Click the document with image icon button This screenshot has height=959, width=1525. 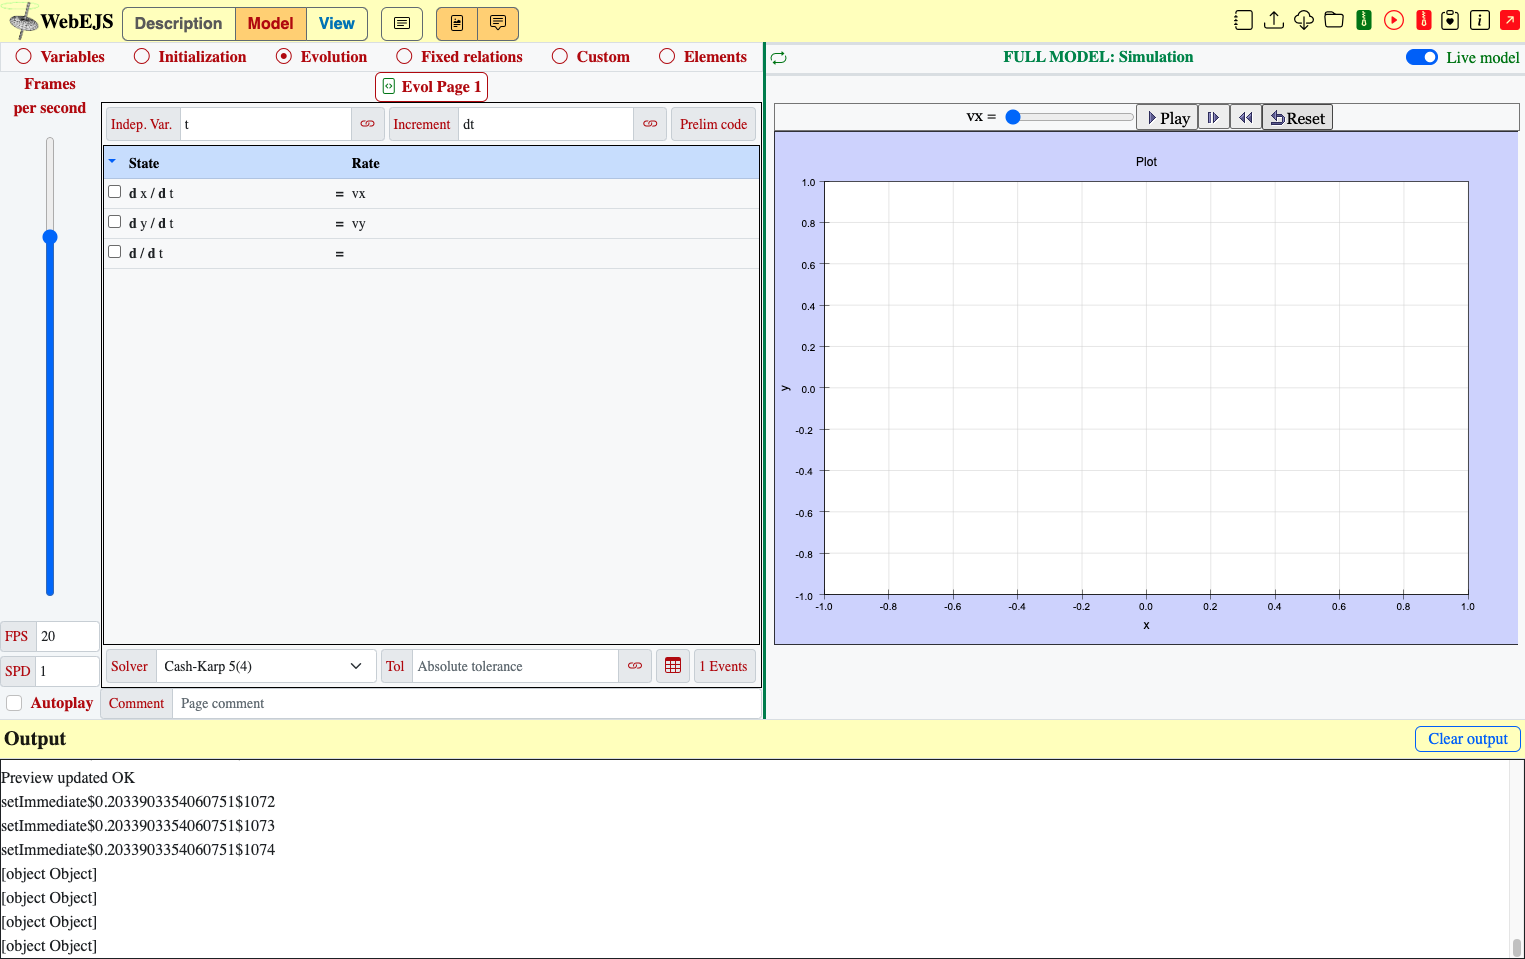[457, 23]
